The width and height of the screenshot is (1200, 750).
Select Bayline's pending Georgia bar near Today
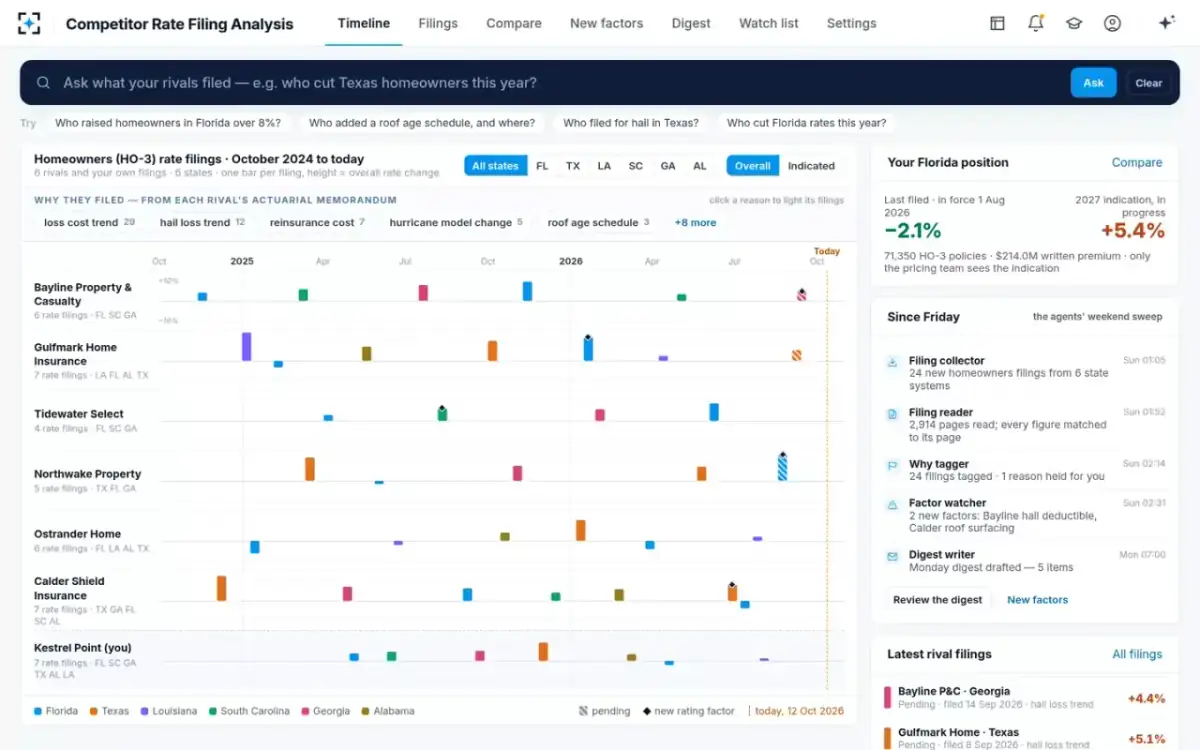(801, 295)
